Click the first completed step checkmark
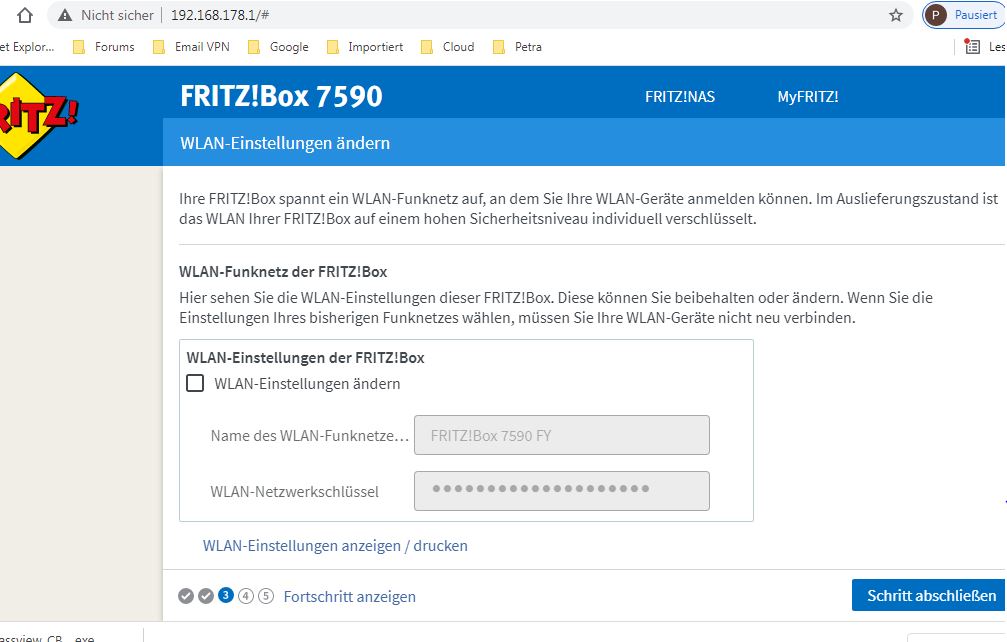 click(186, 596)
